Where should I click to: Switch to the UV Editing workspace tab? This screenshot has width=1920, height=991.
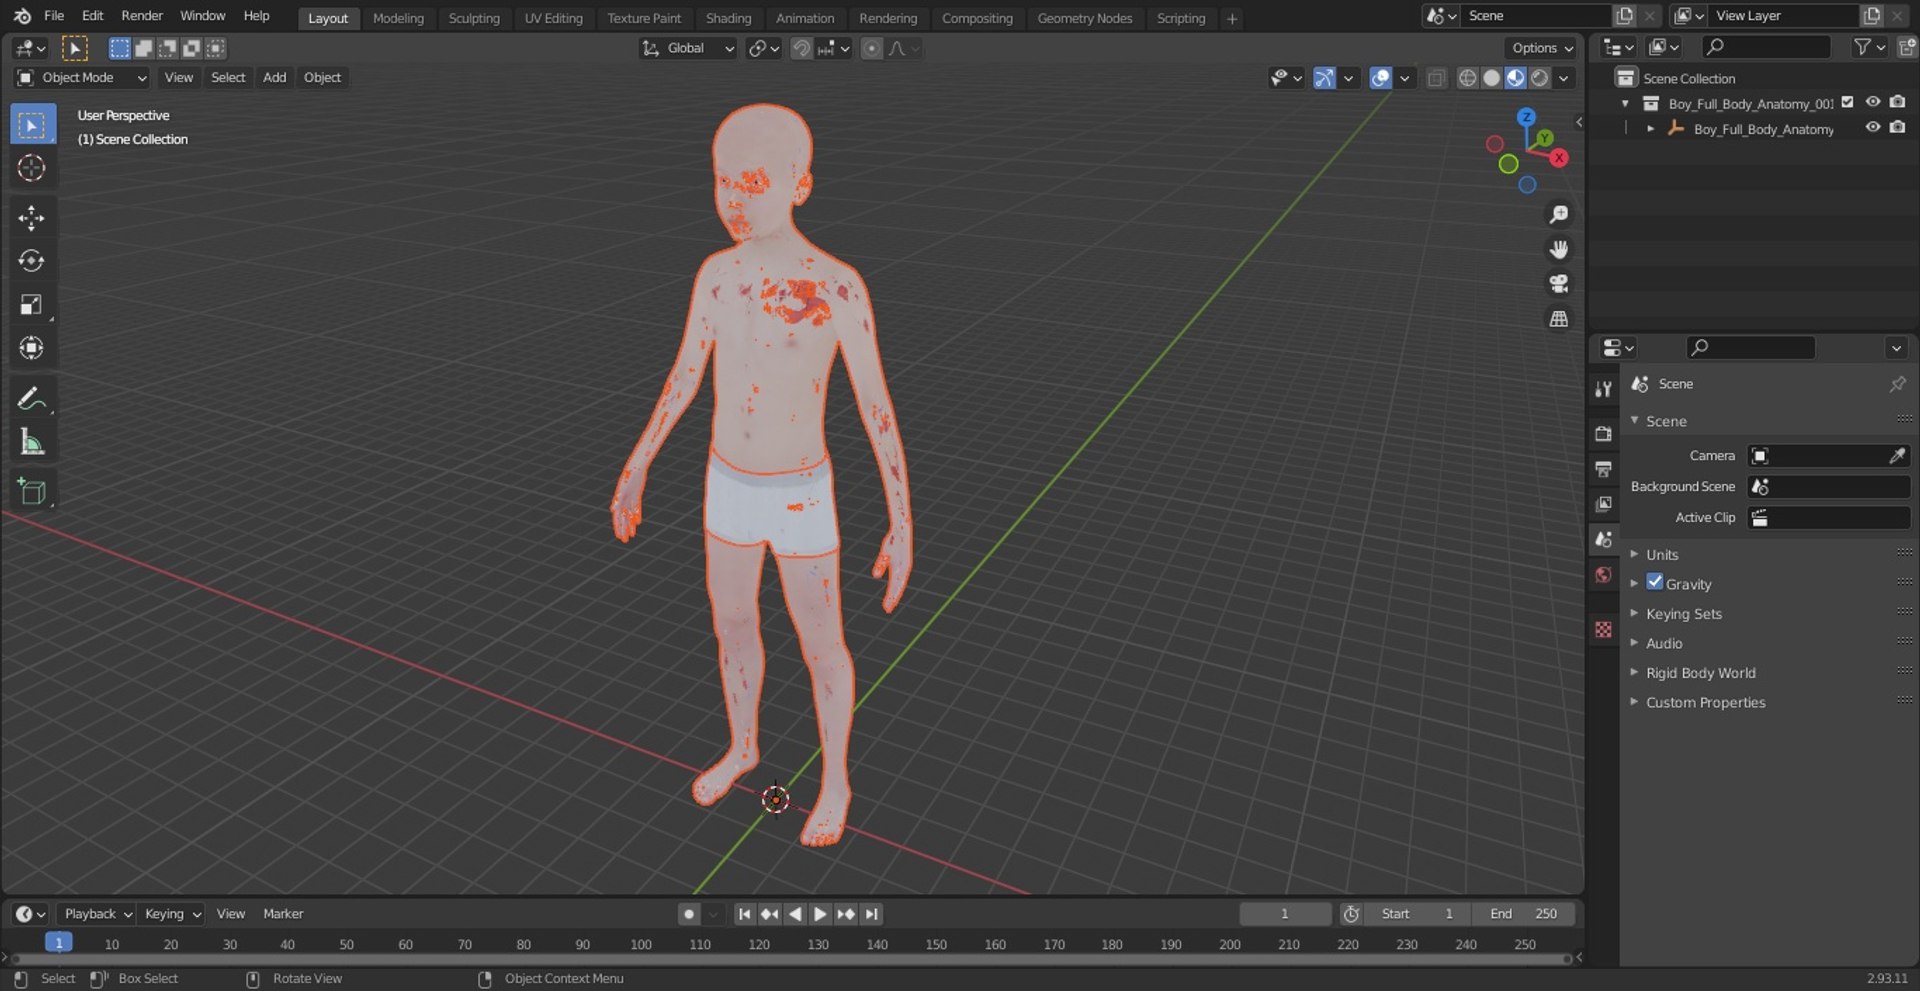[x=553, y=18]
